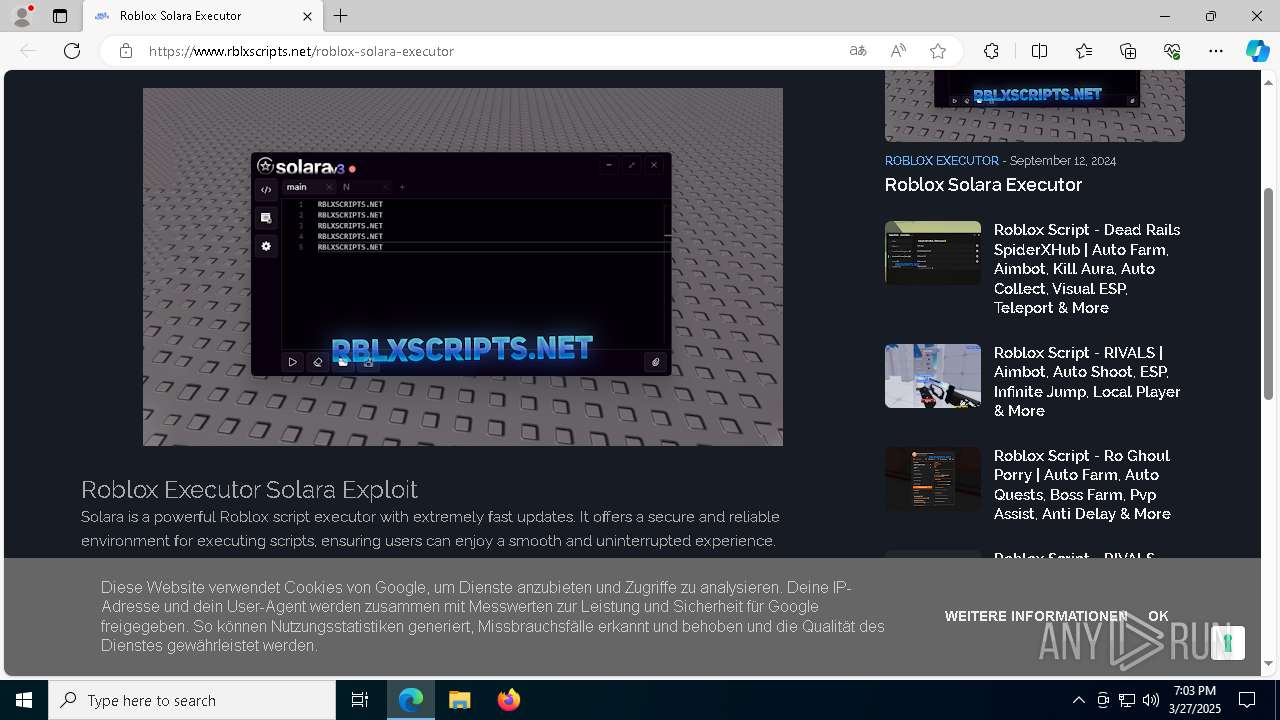Click the address bar URL field
This screenshot has width=1280, height=720.
[490, 51]
